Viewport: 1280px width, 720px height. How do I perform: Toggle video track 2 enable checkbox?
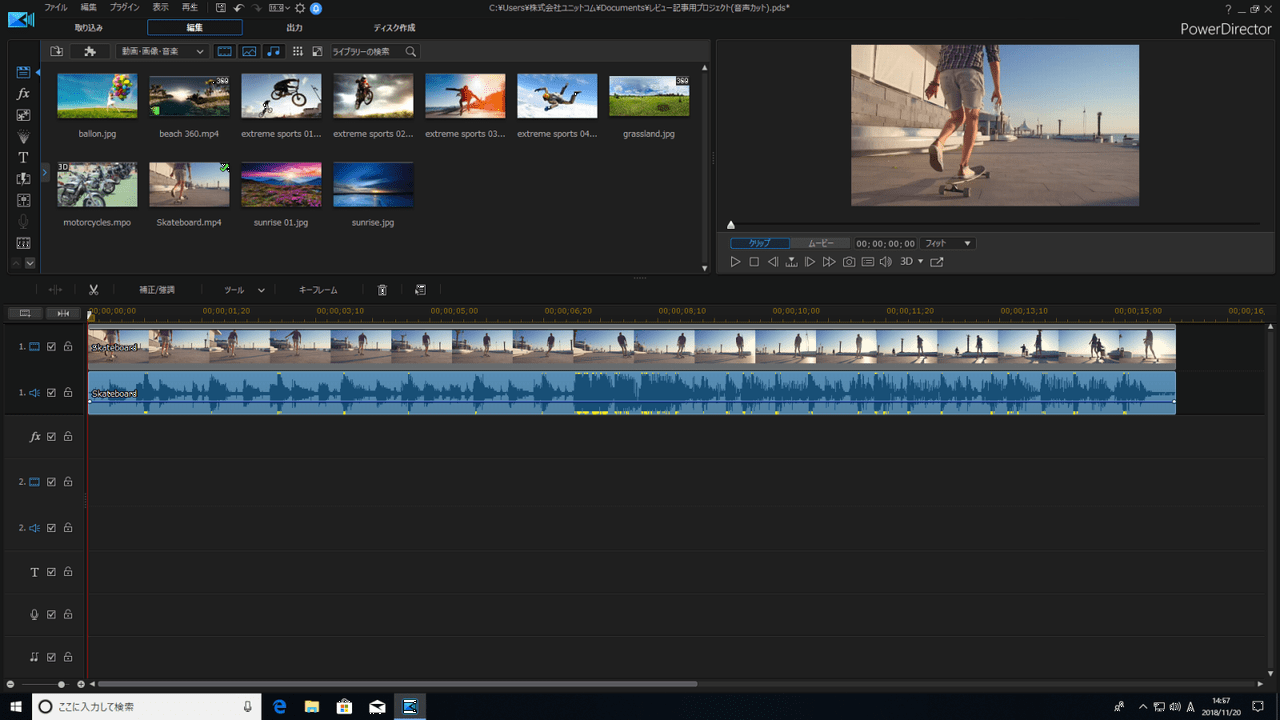click(52, 481)
